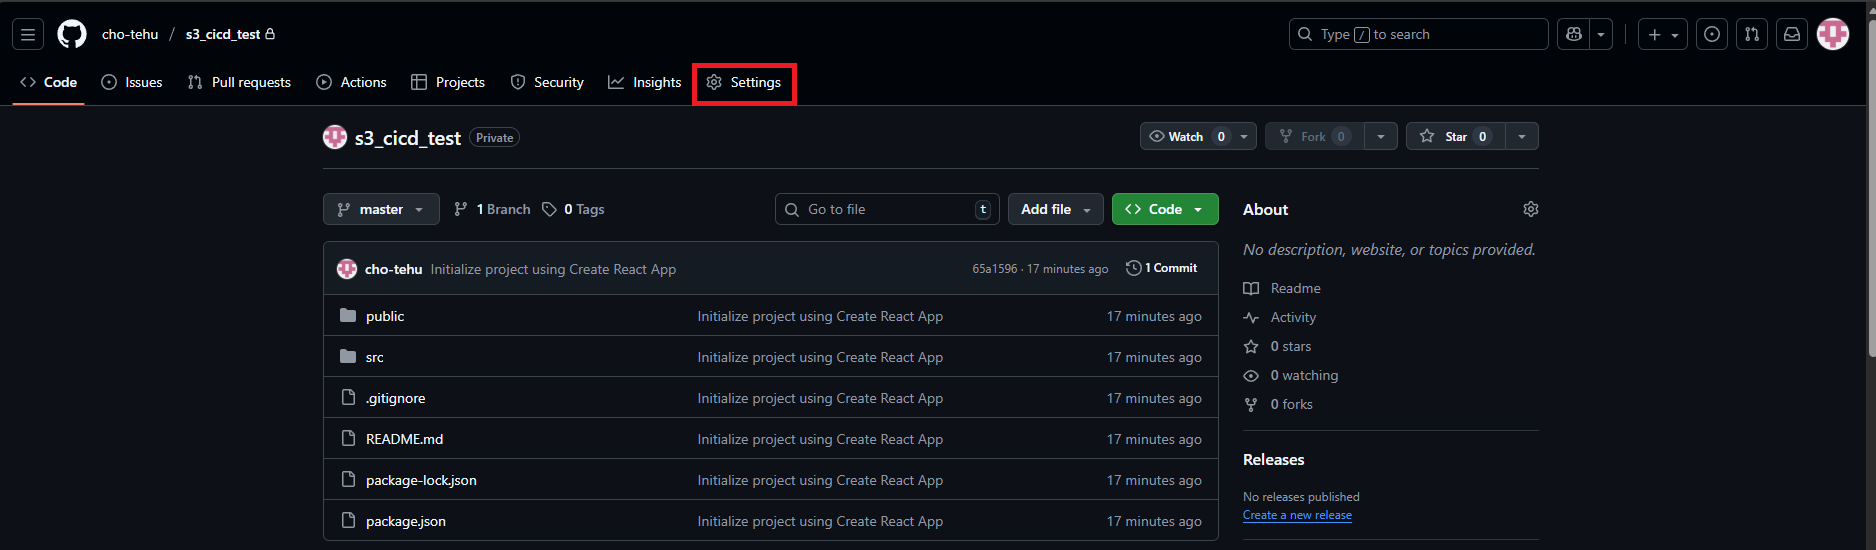View the 1 Commit history
This screenshot has width=1876, height=550.
coord(1162,268)
